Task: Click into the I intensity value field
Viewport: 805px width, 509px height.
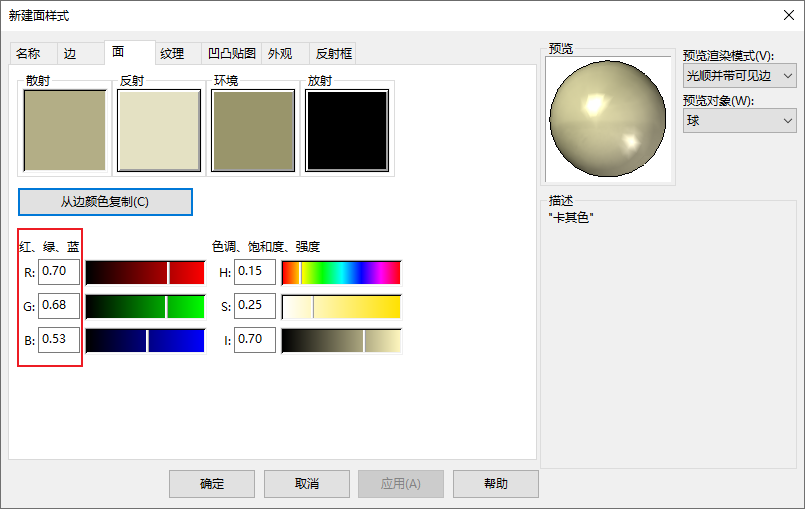Action: (x=255, y=340)
